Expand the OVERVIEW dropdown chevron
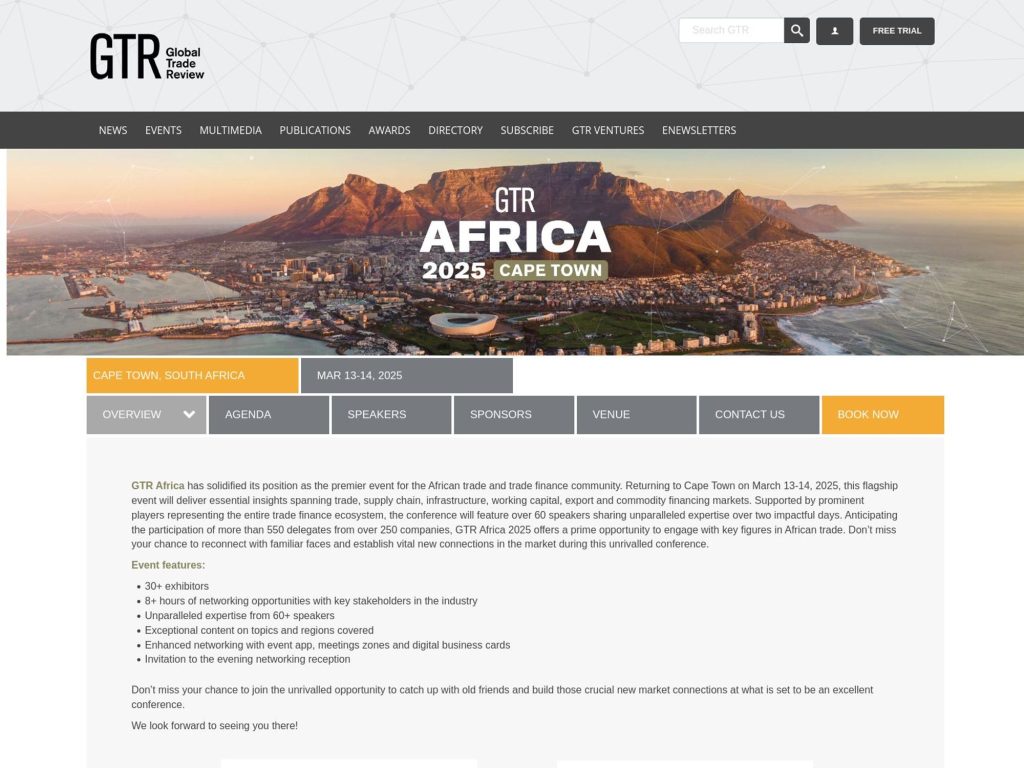Image resolution: width=1024 pixels, height=768 pixels. (x=187, y=414)
